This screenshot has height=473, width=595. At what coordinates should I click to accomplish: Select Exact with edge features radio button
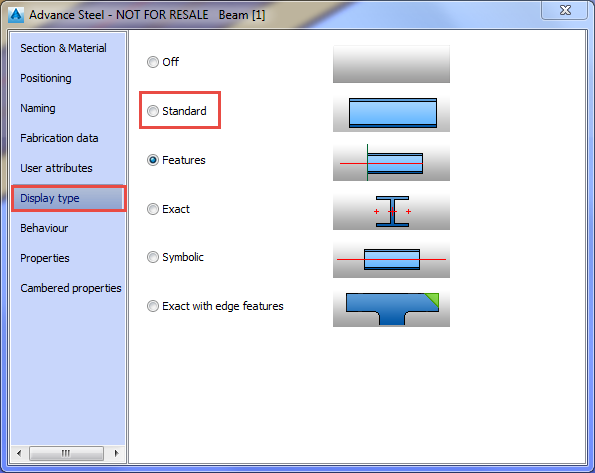pos(153,306)
